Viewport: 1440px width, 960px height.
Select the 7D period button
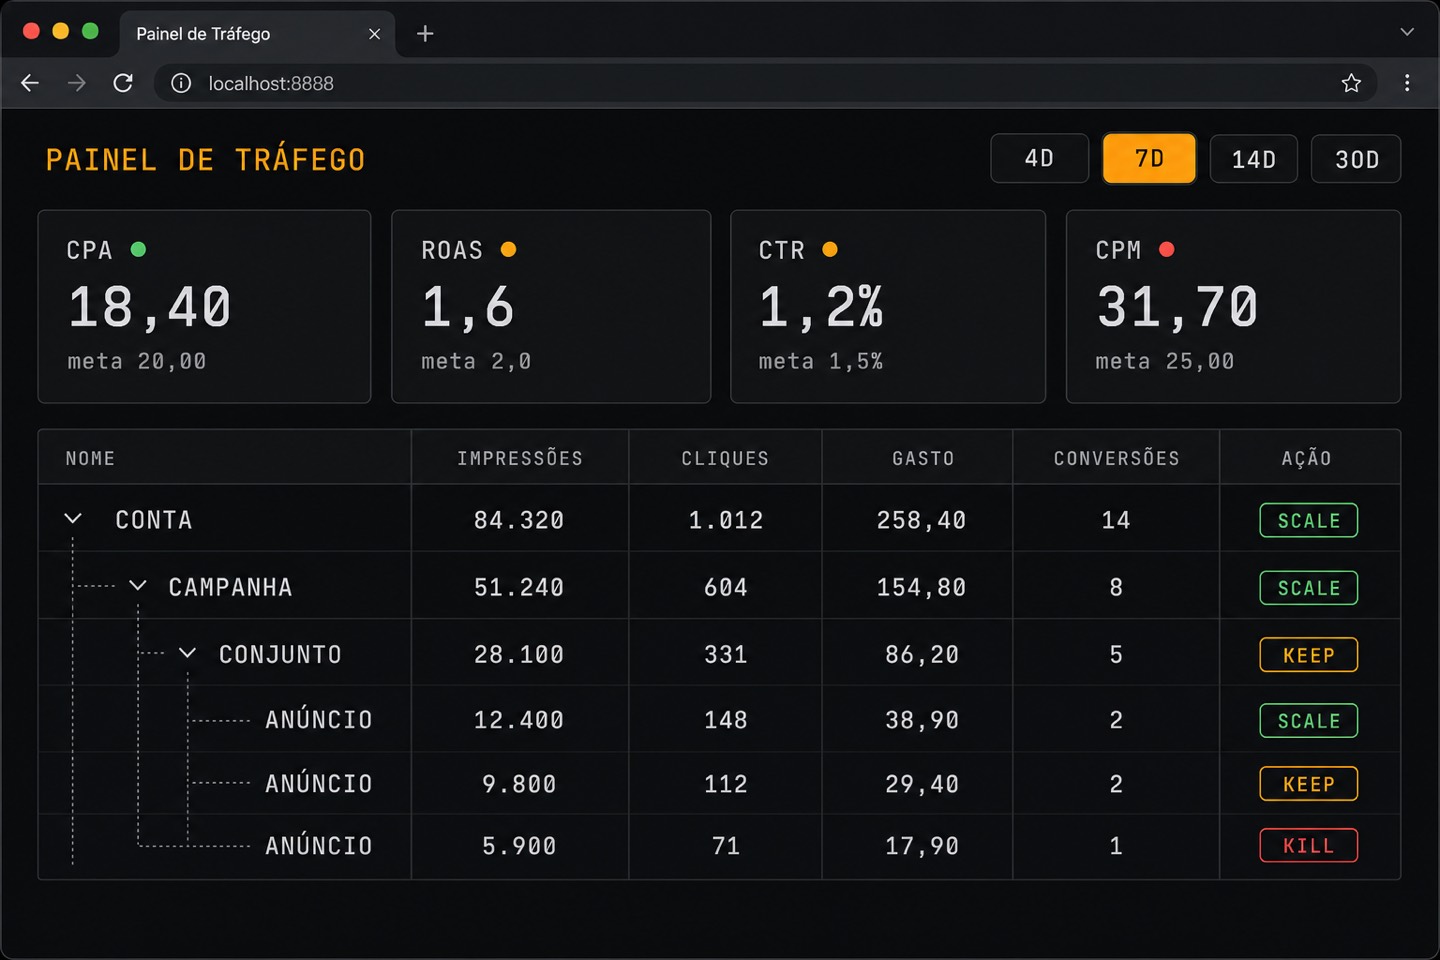tap(1149, 159)
